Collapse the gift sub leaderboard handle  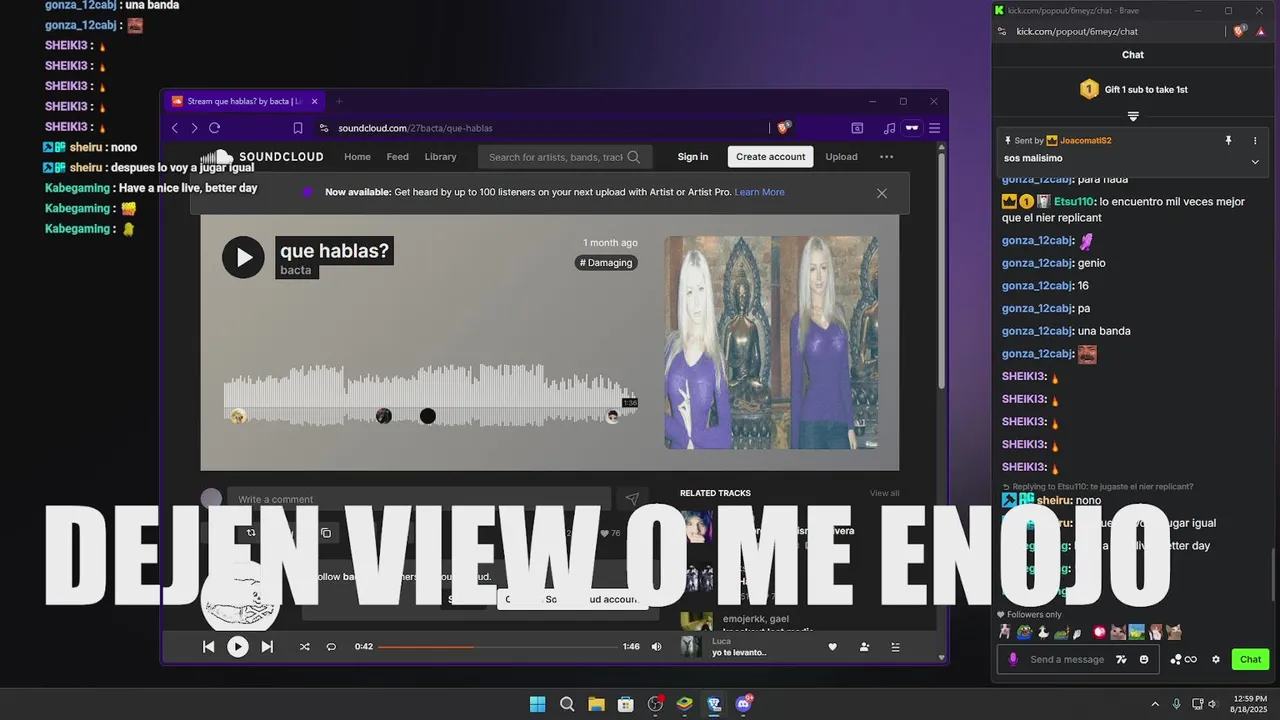tap(1133, 117)
